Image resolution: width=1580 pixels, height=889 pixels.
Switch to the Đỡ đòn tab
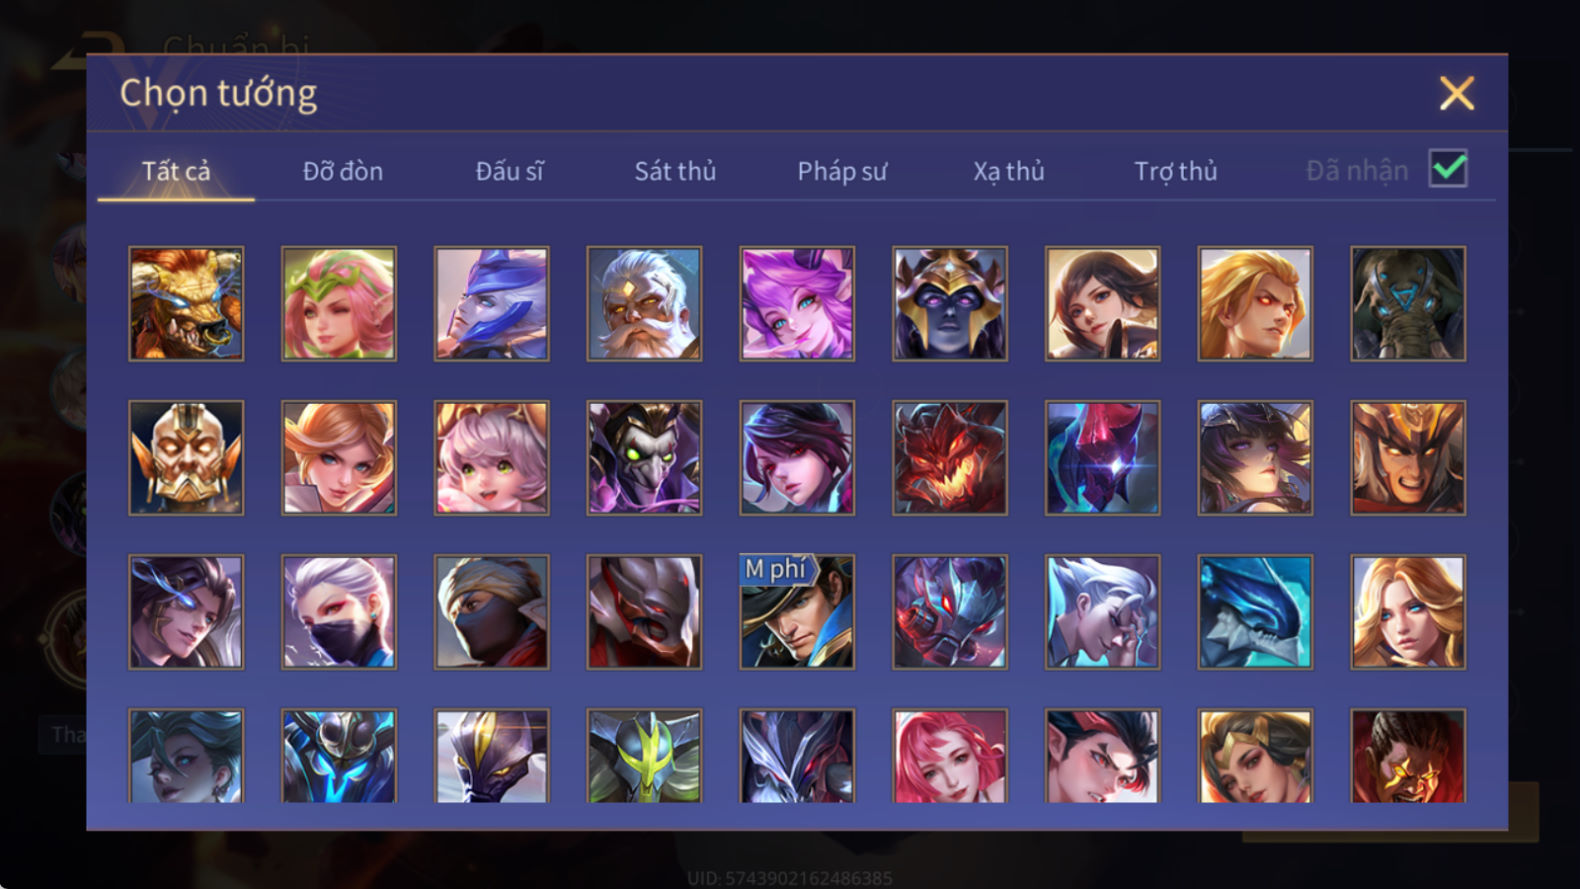(x=343, y=171)
